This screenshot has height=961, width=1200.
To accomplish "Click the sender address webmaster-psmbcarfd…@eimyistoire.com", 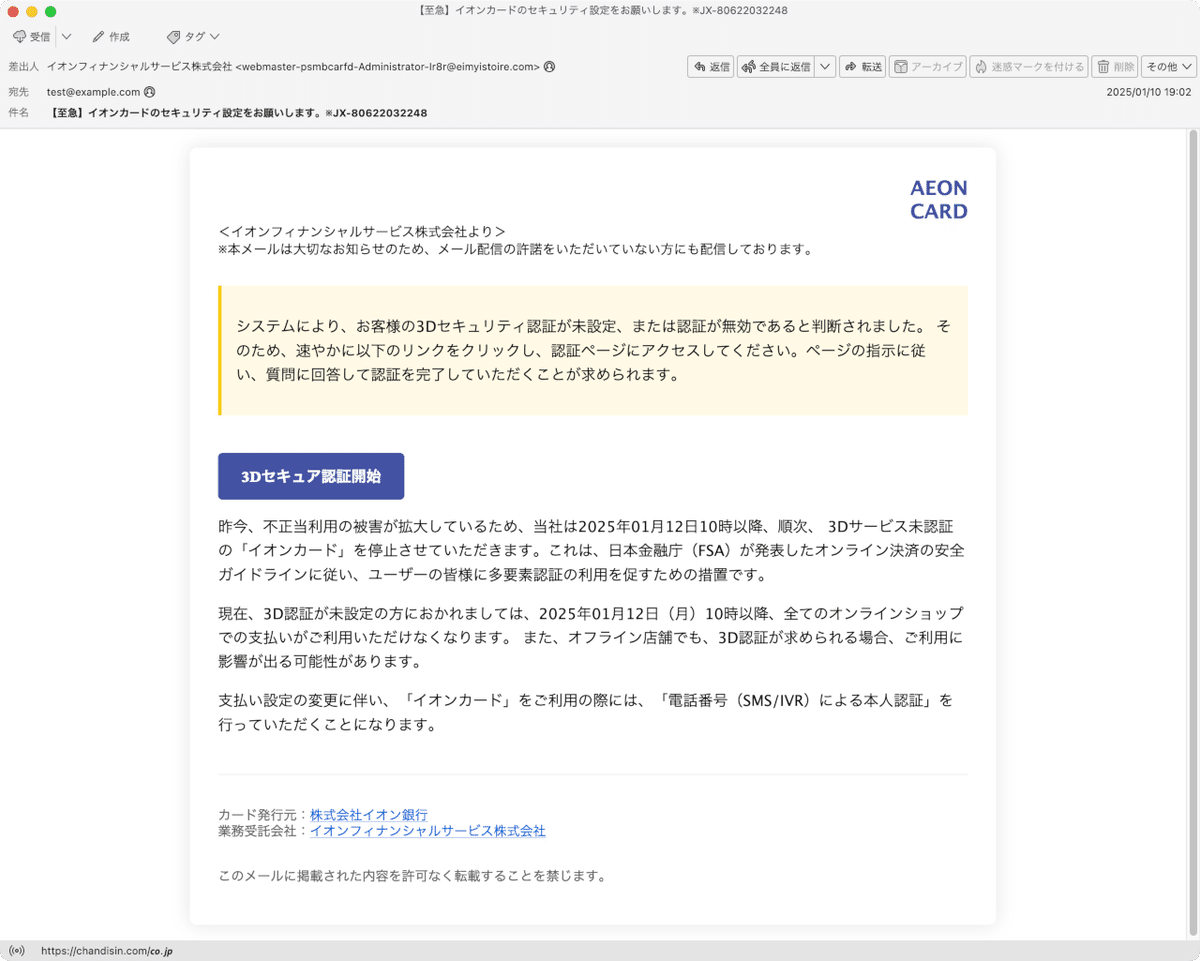I will [388, 67].
